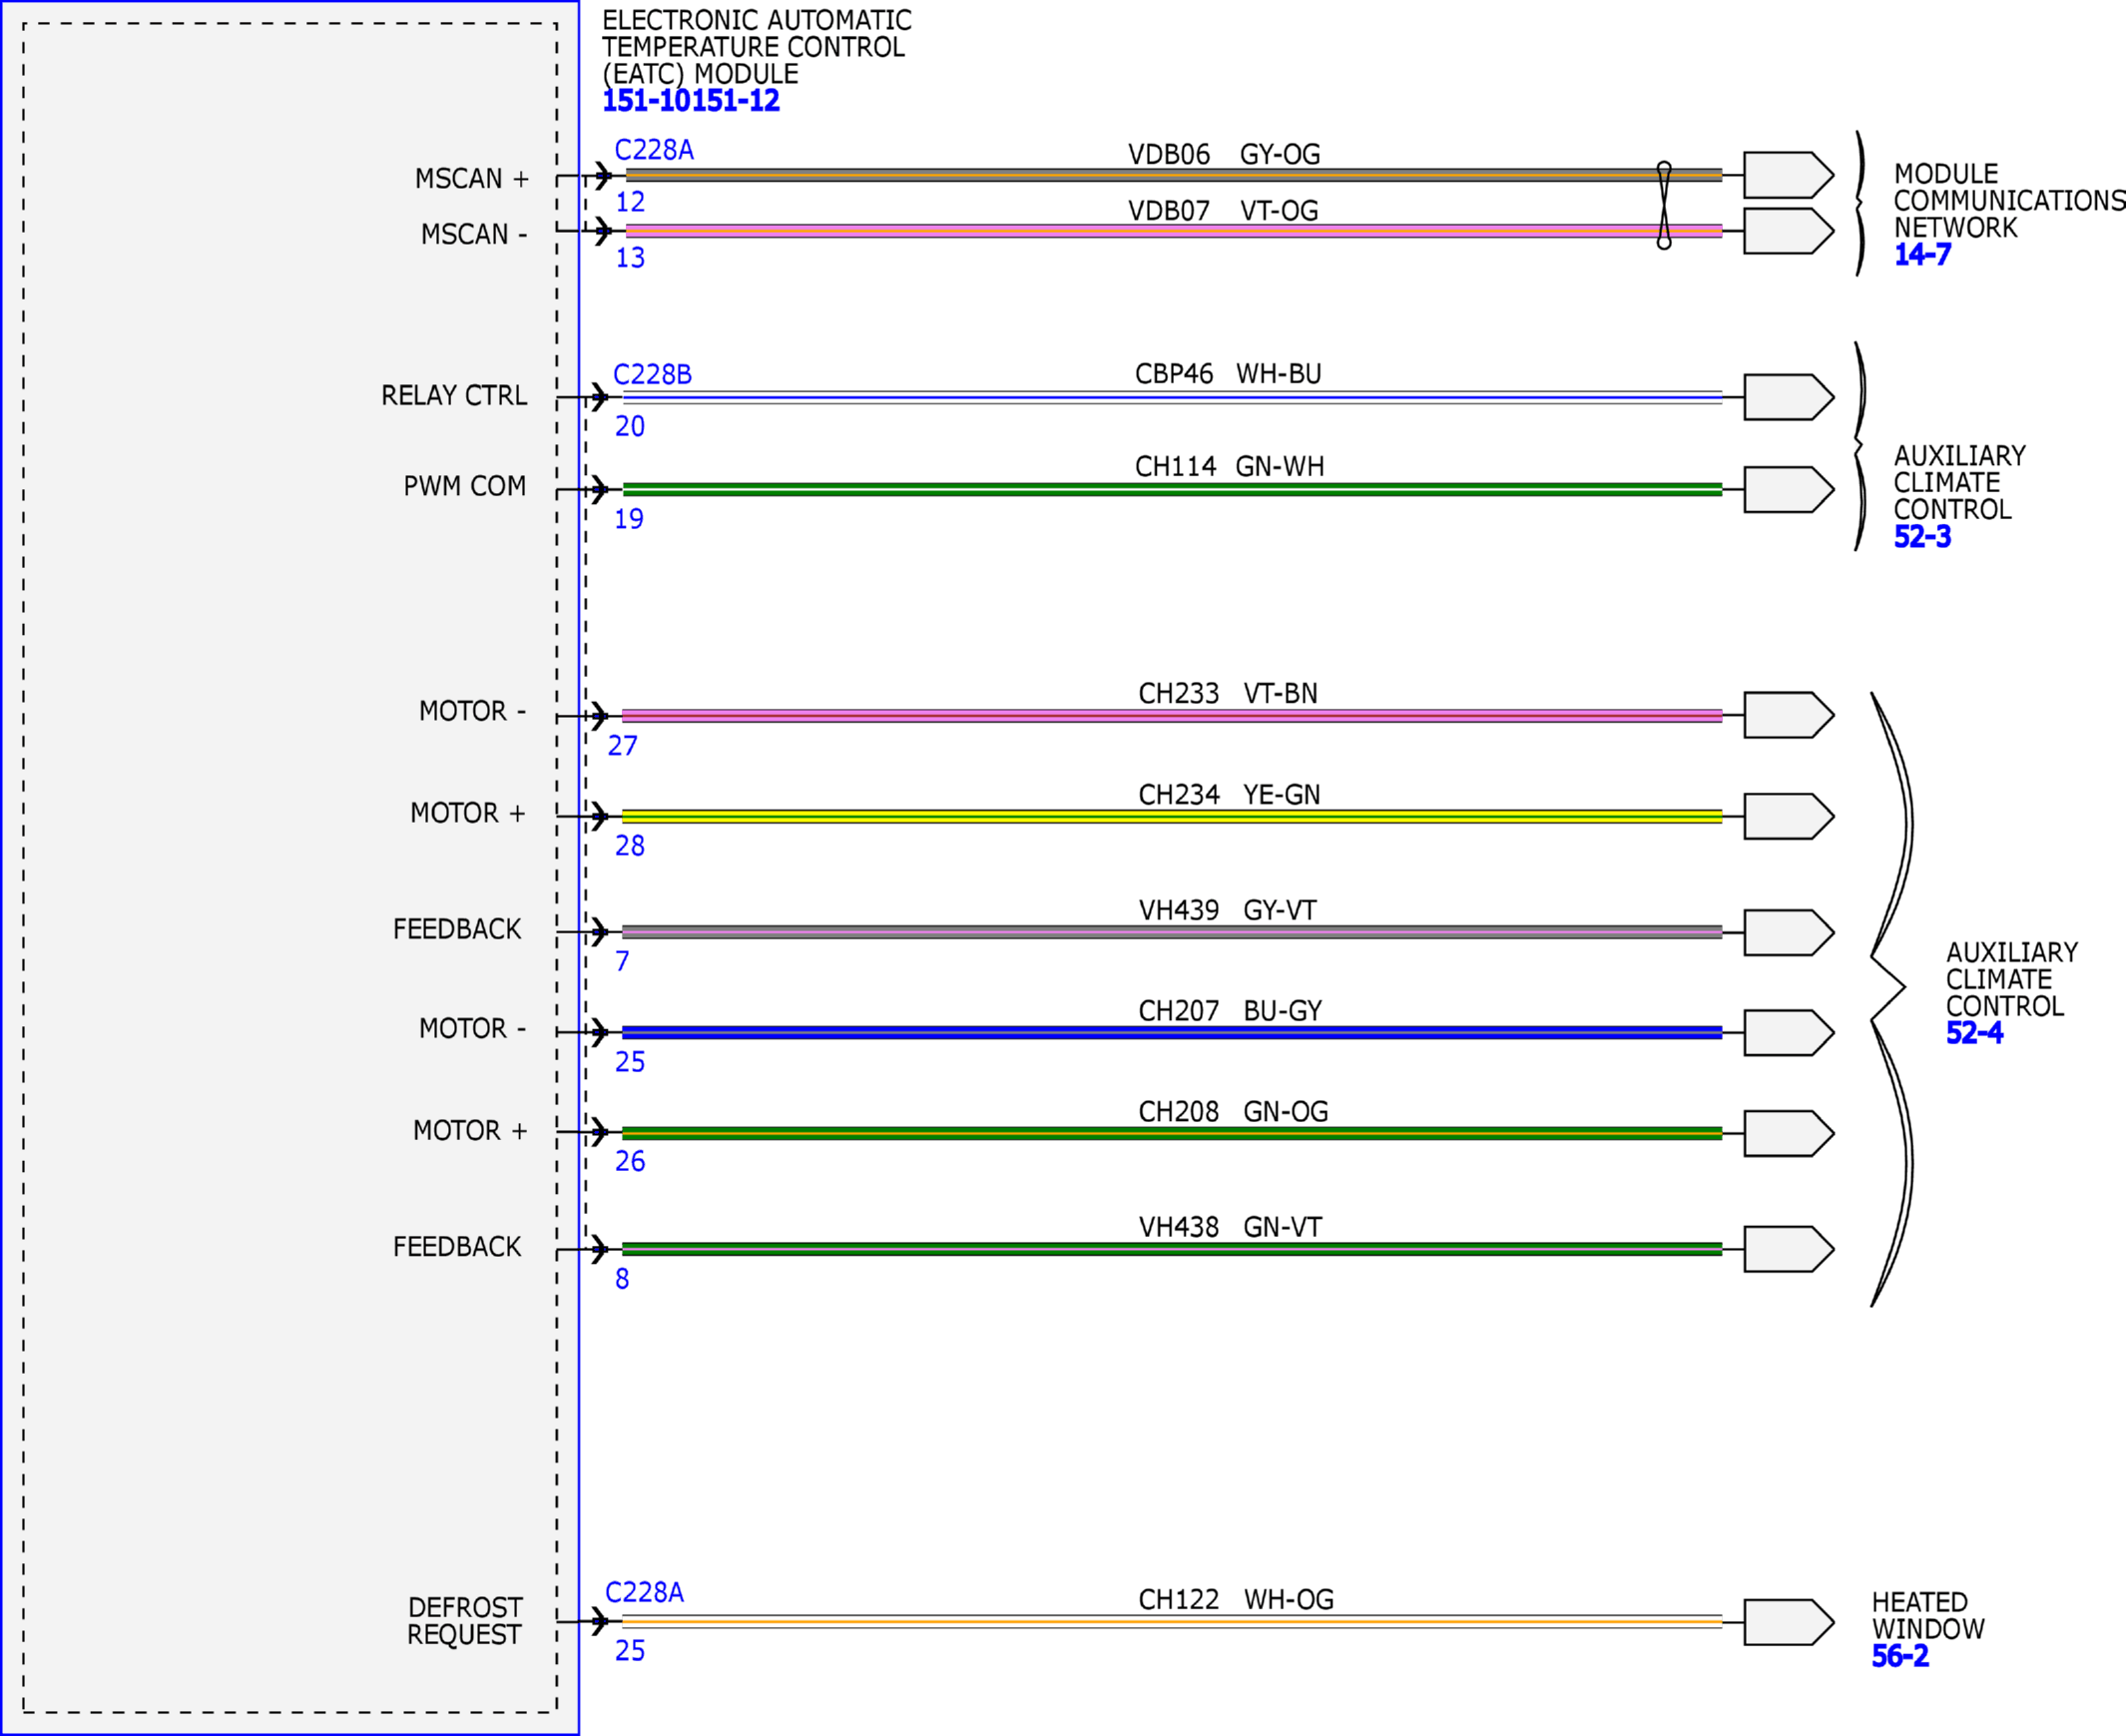Select wire label CH233 VT-BN
This screenshot has height=1736, width=2126.
click(1228, 693)
